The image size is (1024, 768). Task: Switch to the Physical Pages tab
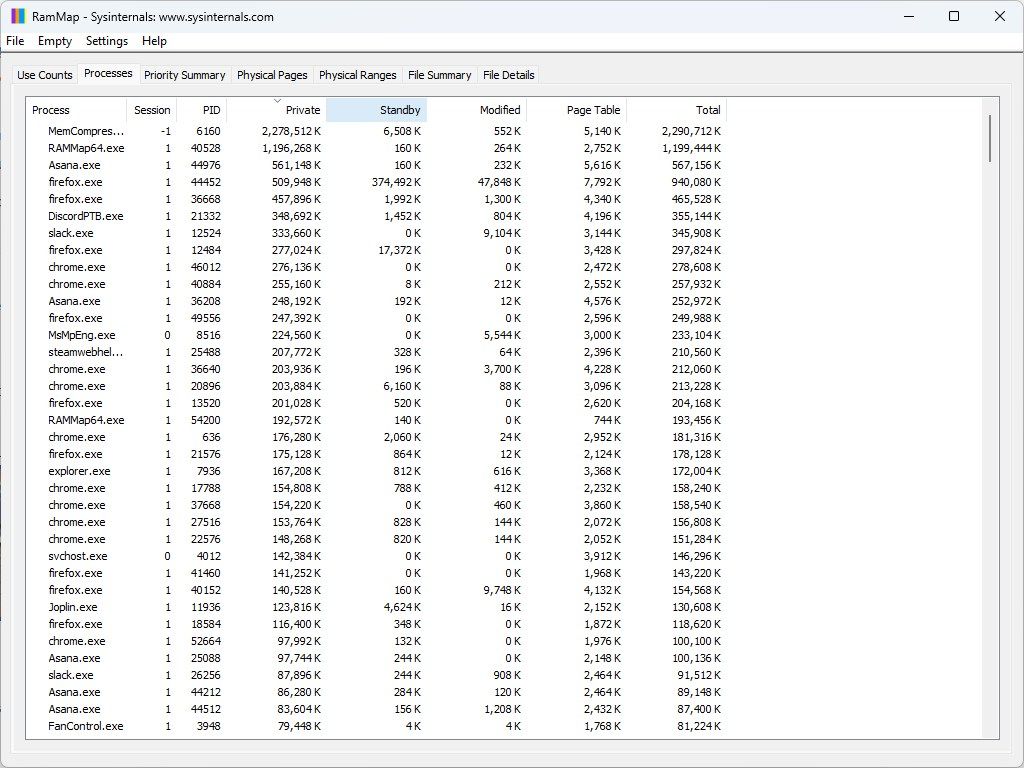coord(272,75)
